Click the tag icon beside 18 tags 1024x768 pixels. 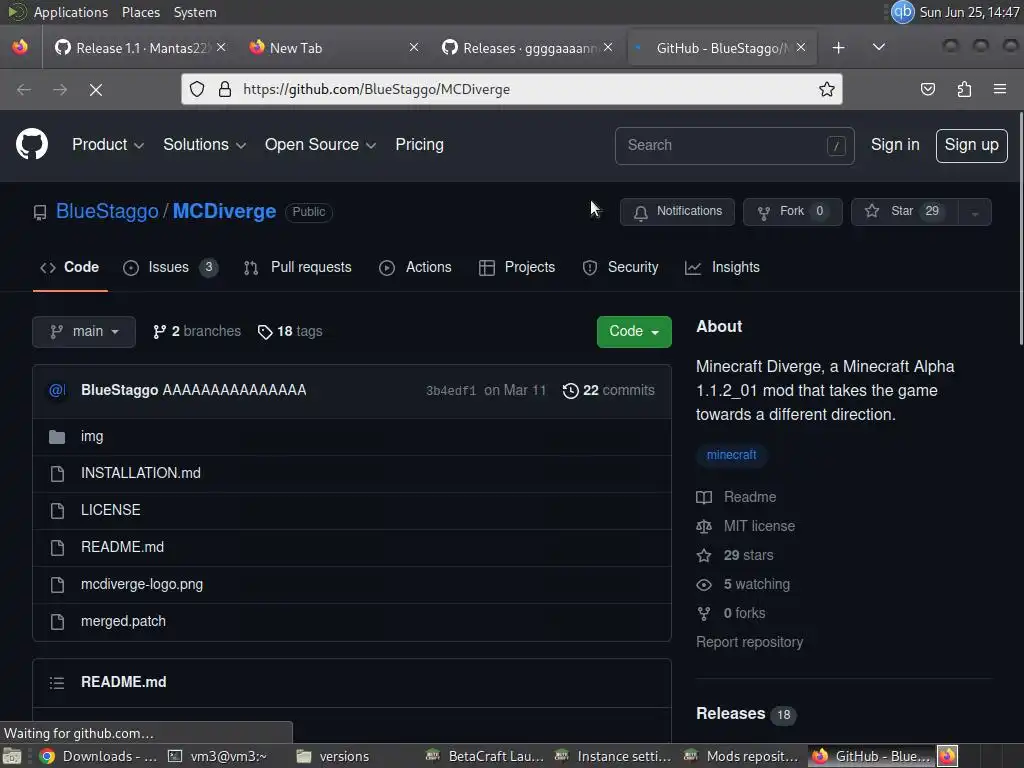[264, 332]
